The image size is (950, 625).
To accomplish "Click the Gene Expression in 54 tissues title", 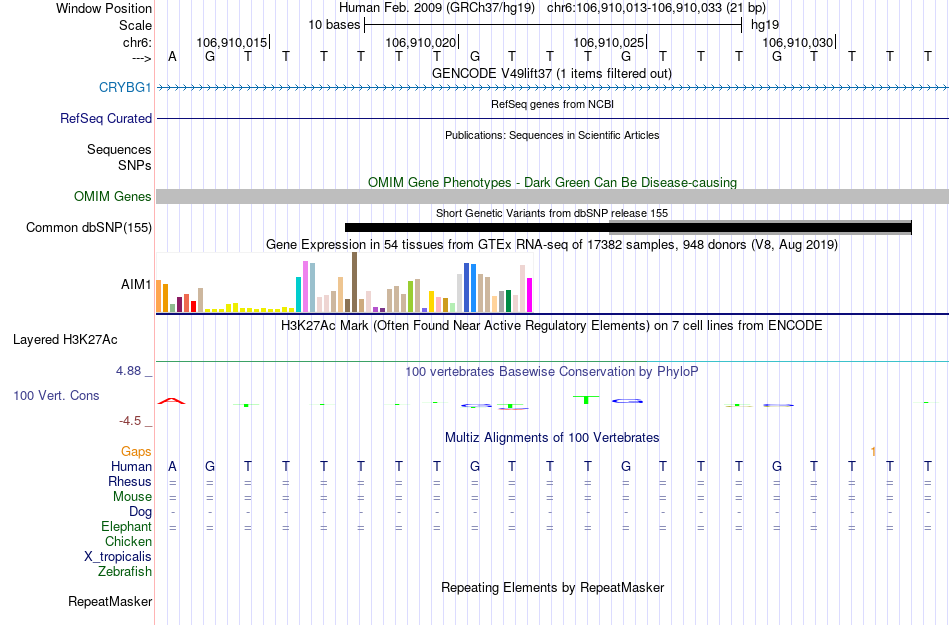I will [x=552, y=245].
